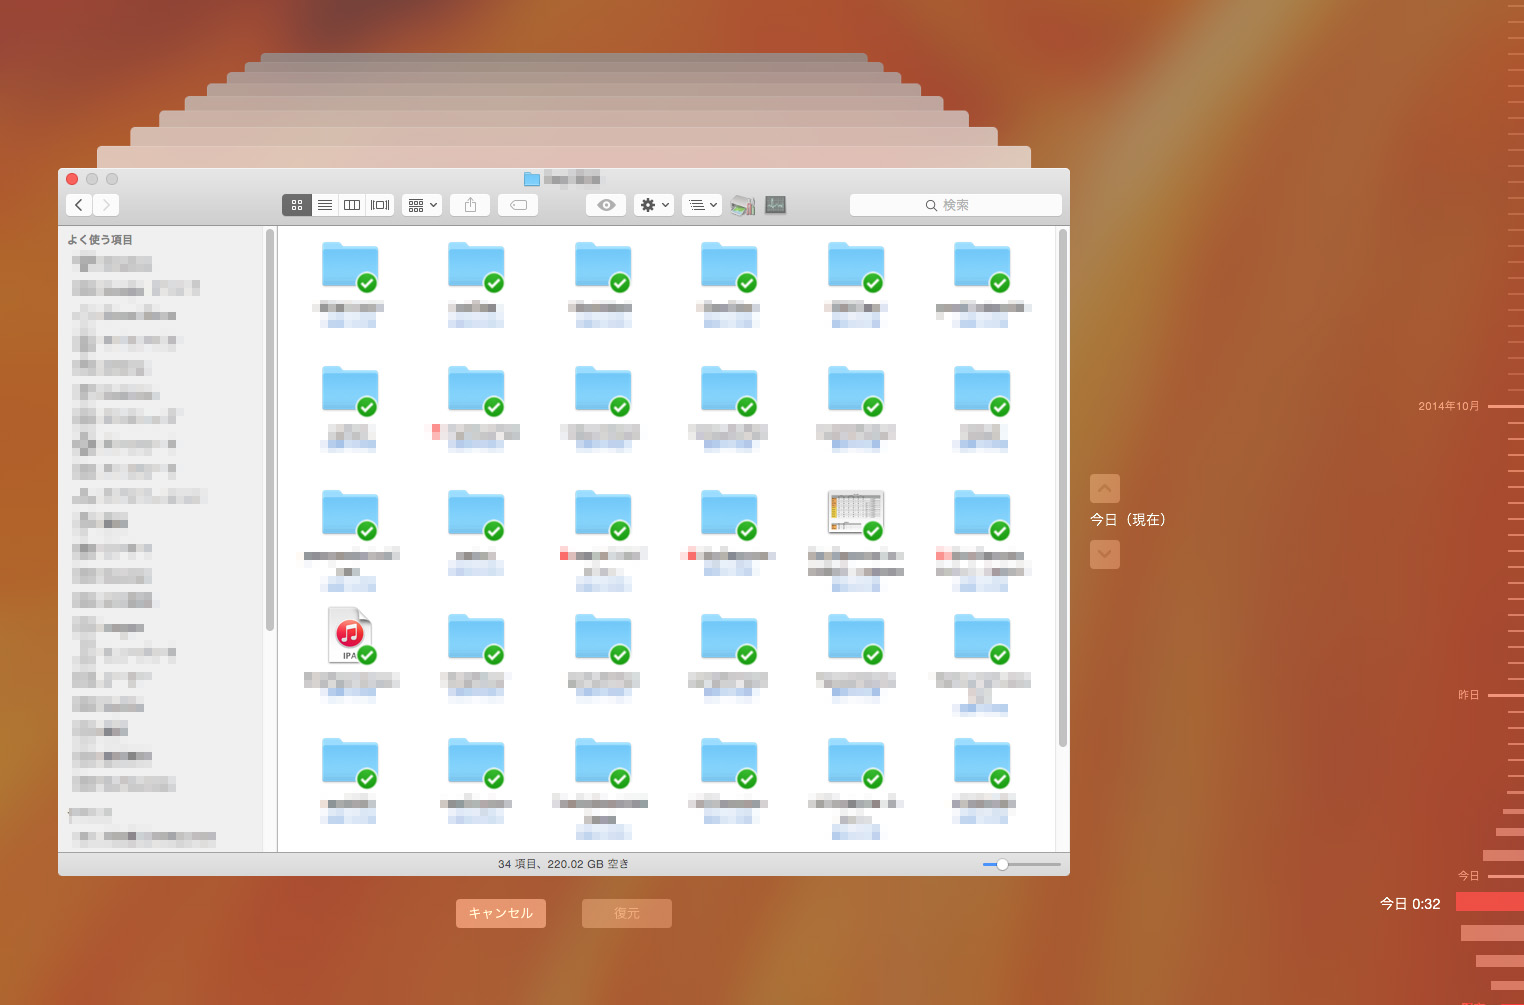Viewport: 1524px width, 1005px height.
Task: Open the arrange-by grid dropdown
Action: (x=422, y=205)
